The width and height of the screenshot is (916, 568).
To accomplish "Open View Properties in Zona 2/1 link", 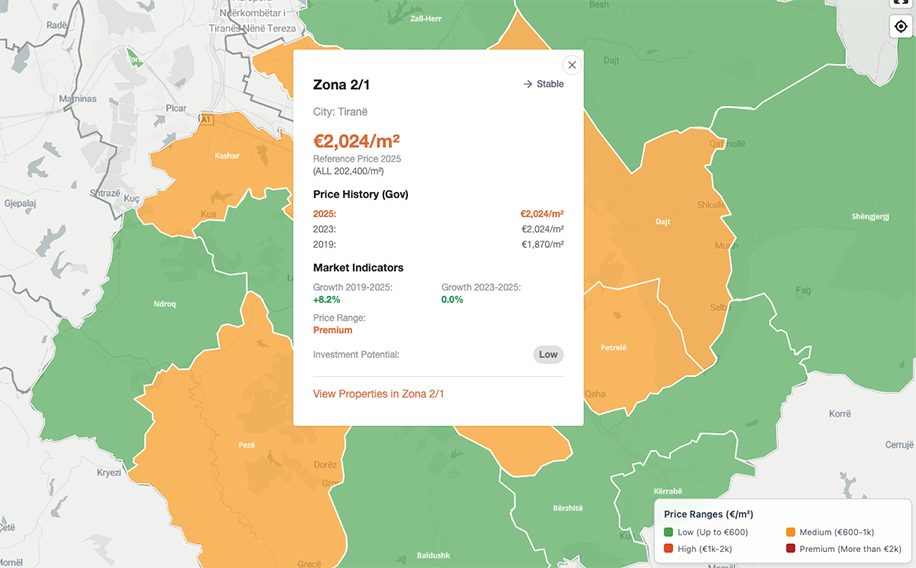I will tap(378, 394).
